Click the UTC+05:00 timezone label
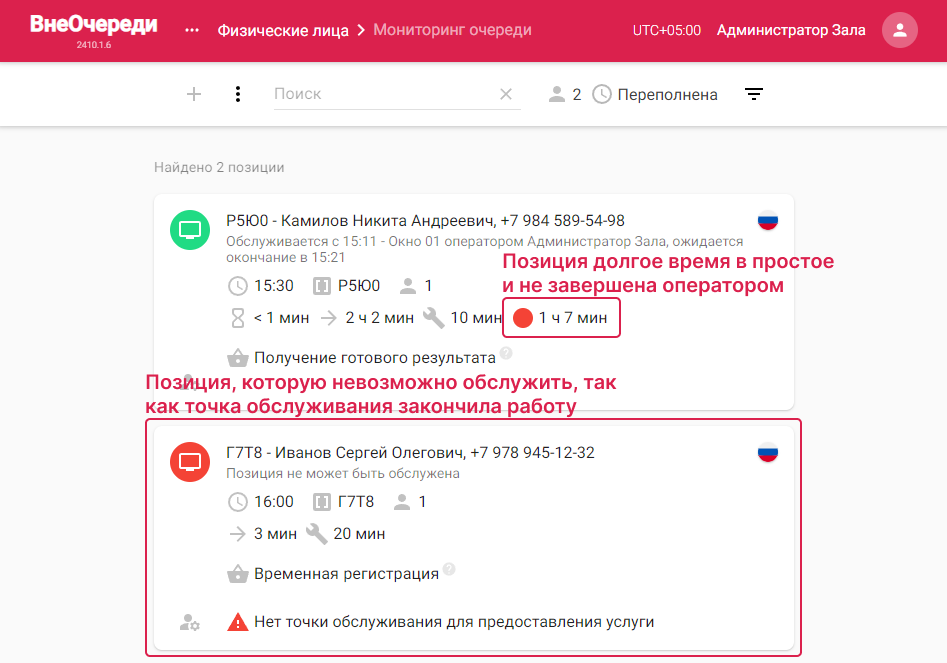 [x=667, y=30]
